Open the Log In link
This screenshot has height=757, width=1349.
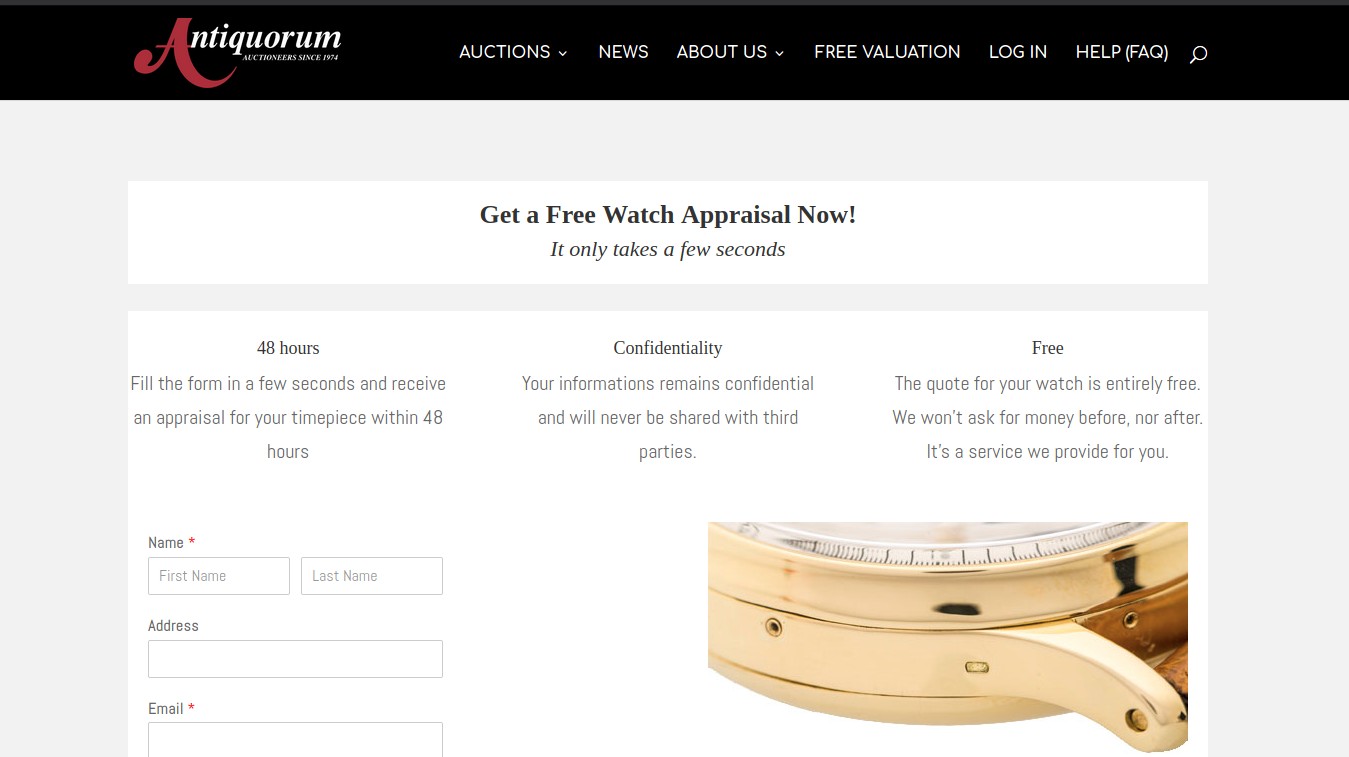pyautogui.click(x=1018, y=52)
